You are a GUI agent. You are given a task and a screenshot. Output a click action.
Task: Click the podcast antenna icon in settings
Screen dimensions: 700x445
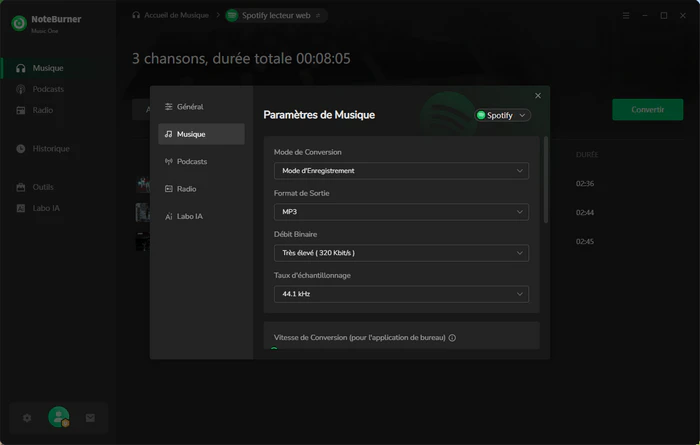point(168,162)
